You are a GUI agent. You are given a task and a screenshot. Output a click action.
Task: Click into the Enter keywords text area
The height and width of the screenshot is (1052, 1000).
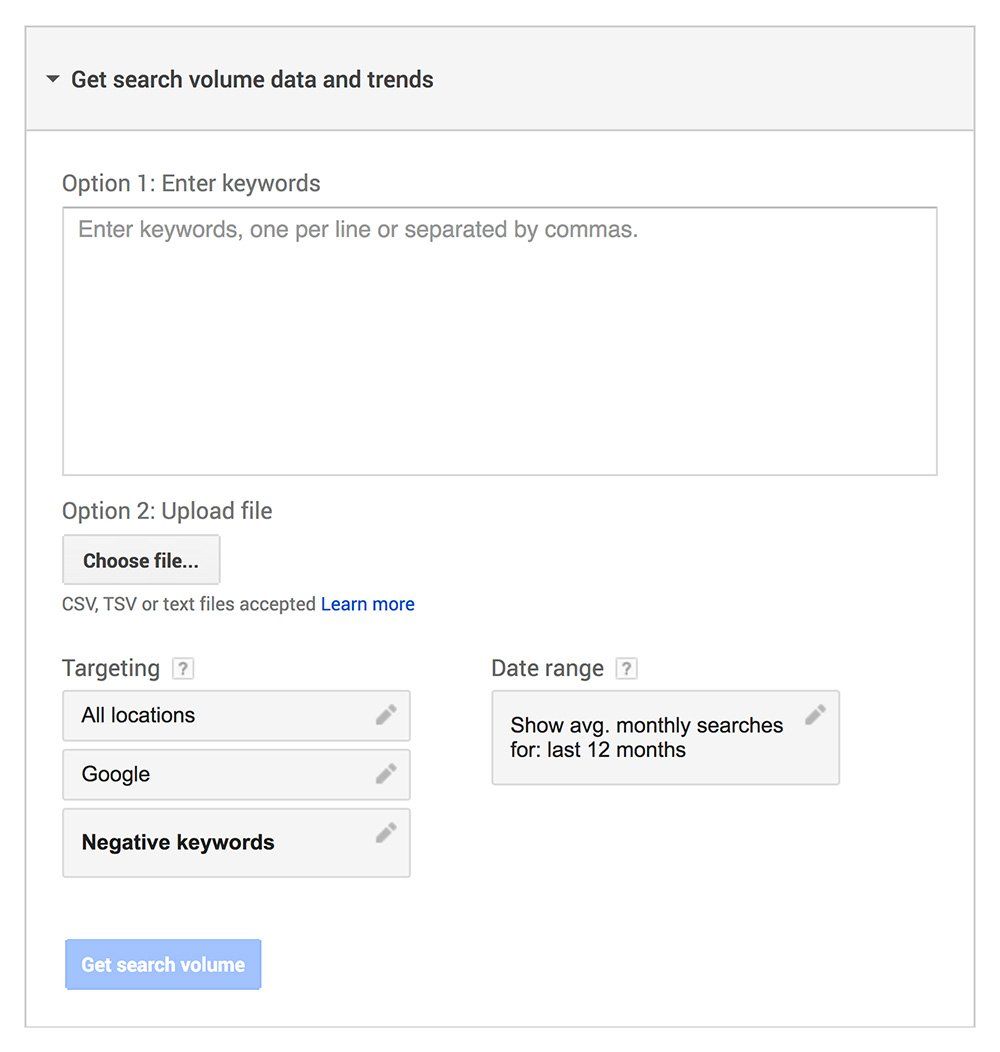500,341
